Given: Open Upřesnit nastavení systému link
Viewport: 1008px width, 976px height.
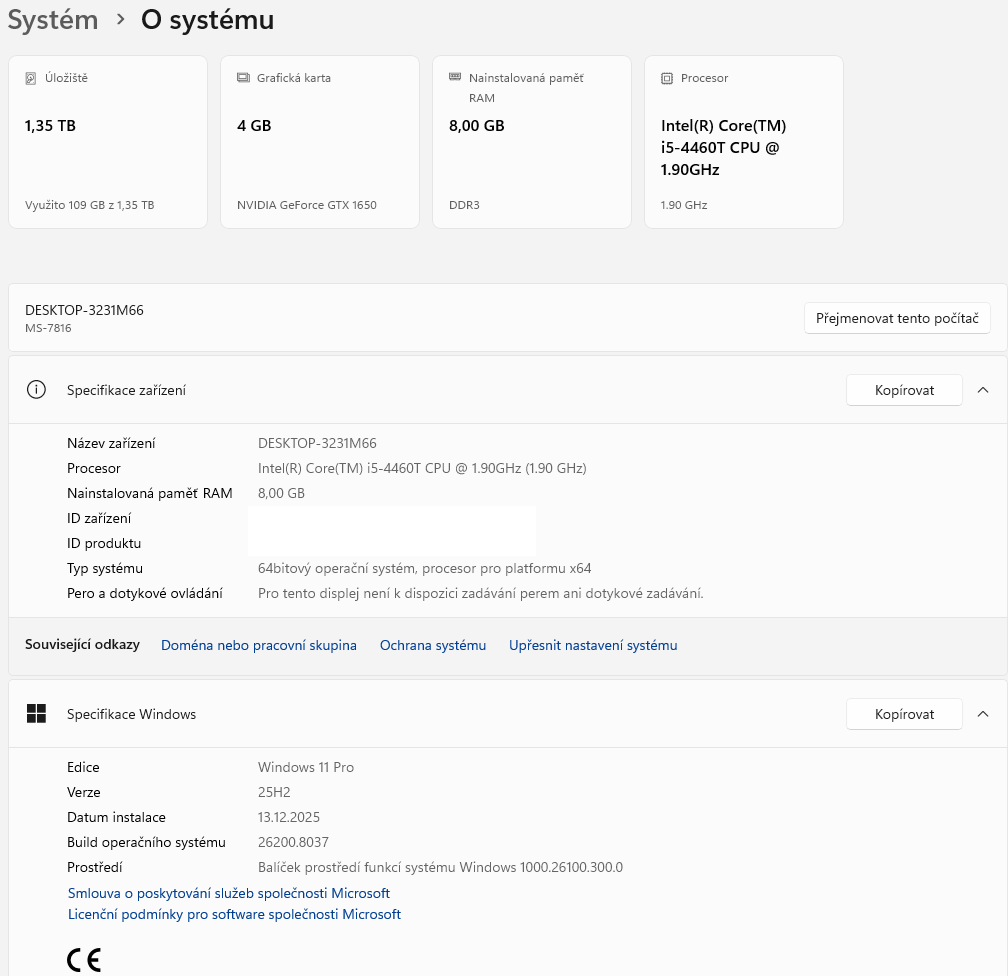Looking at the screenshot, I should (x=593, y=646).
